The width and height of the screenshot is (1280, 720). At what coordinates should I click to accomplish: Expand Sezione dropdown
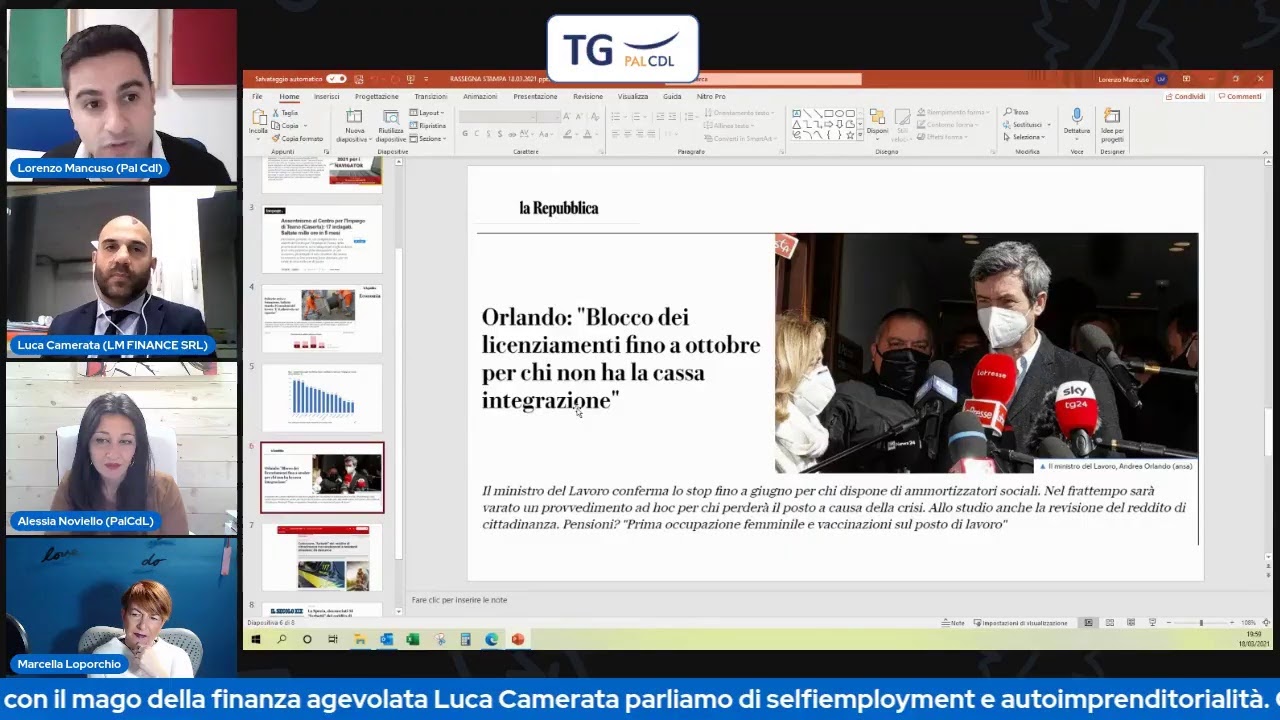(x=428, y=138)
